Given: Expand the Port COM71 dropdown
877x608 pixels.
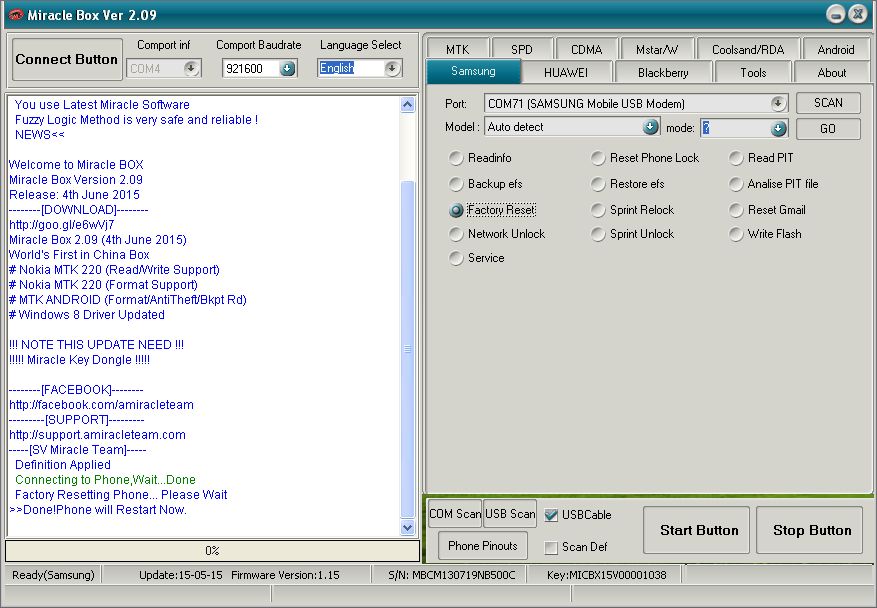Looking at the screenshot, I should tap(777, 103).
